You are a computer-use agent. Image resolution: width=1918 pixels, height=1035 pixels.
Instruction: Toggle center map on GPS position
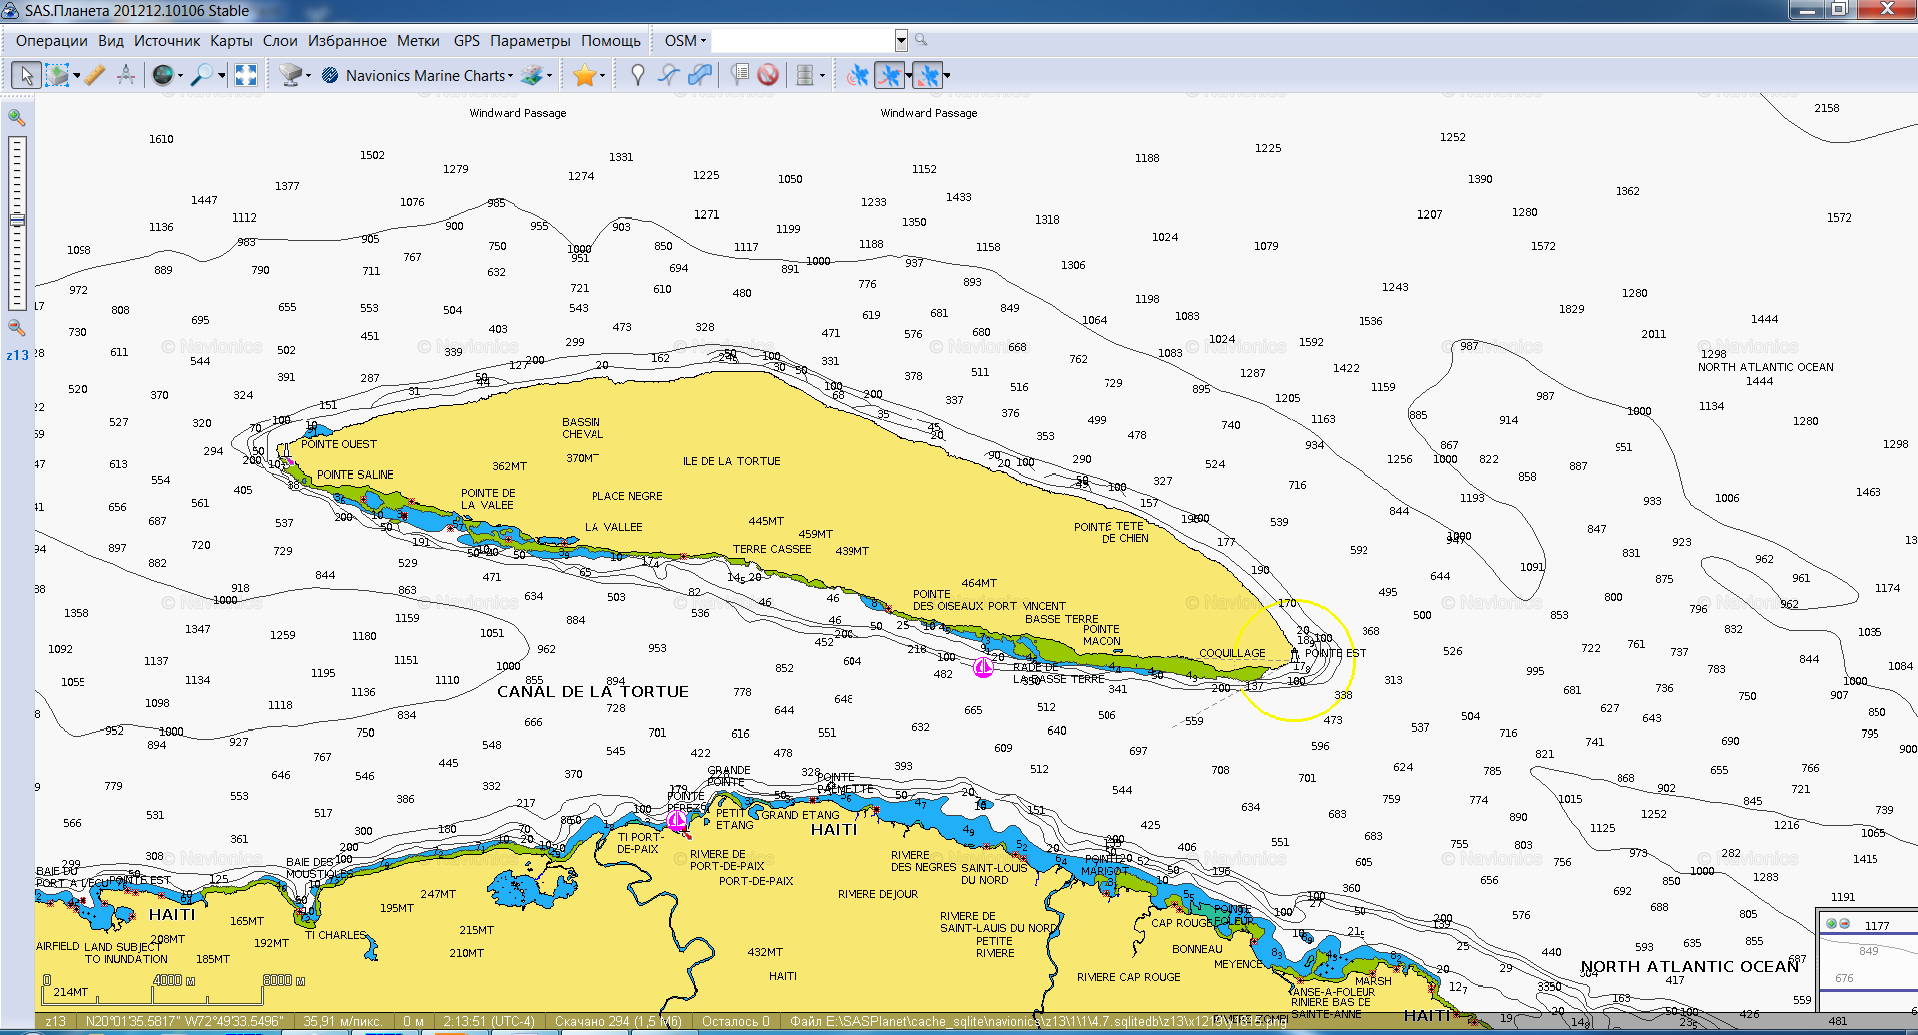tap(927, 75)
